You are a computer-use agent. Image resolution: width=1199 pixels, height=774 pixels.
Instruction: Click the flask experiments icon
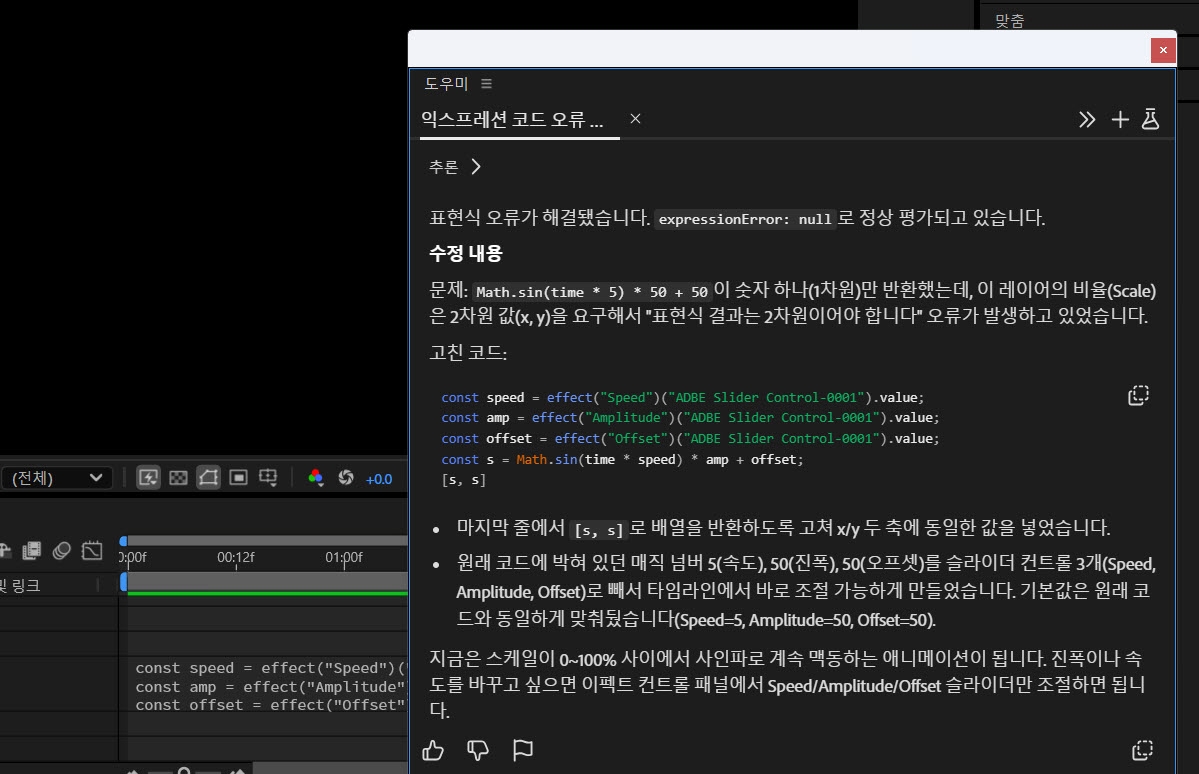(1150, 119)
